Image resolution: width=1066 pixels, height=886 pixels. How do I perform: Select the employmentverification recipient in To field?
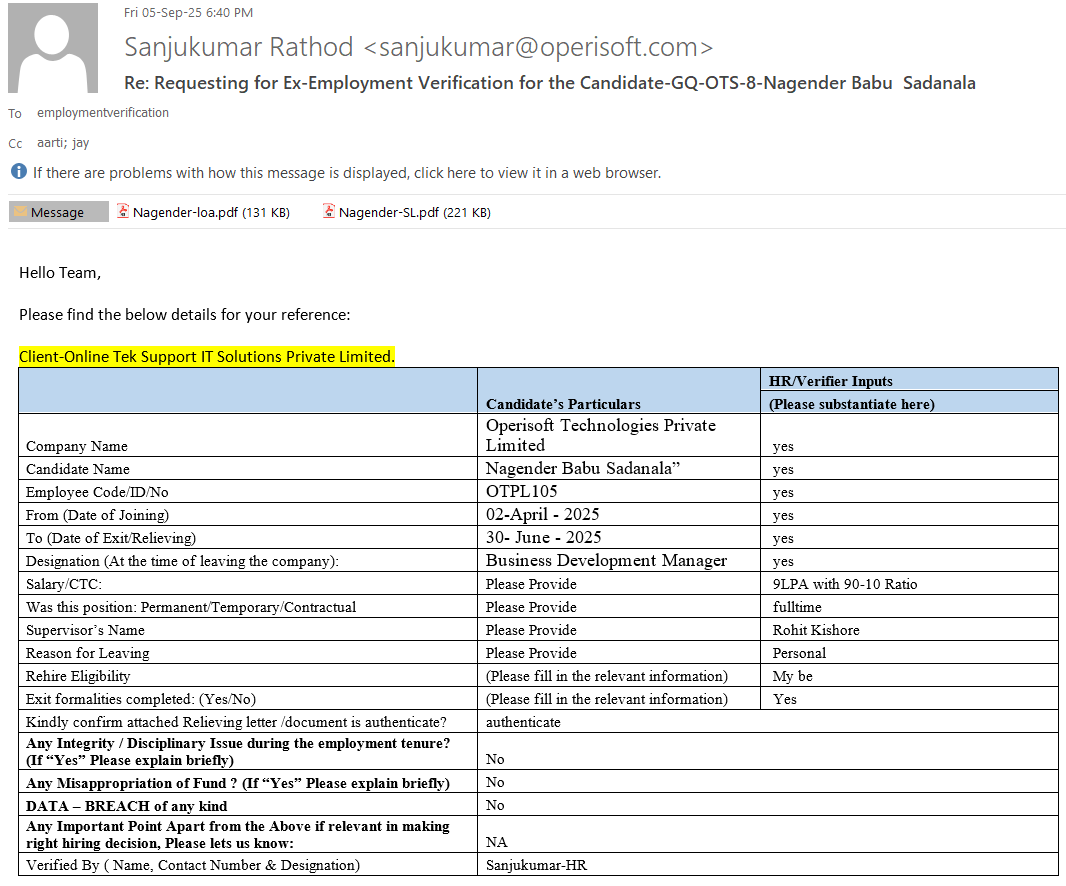[103, 113]
